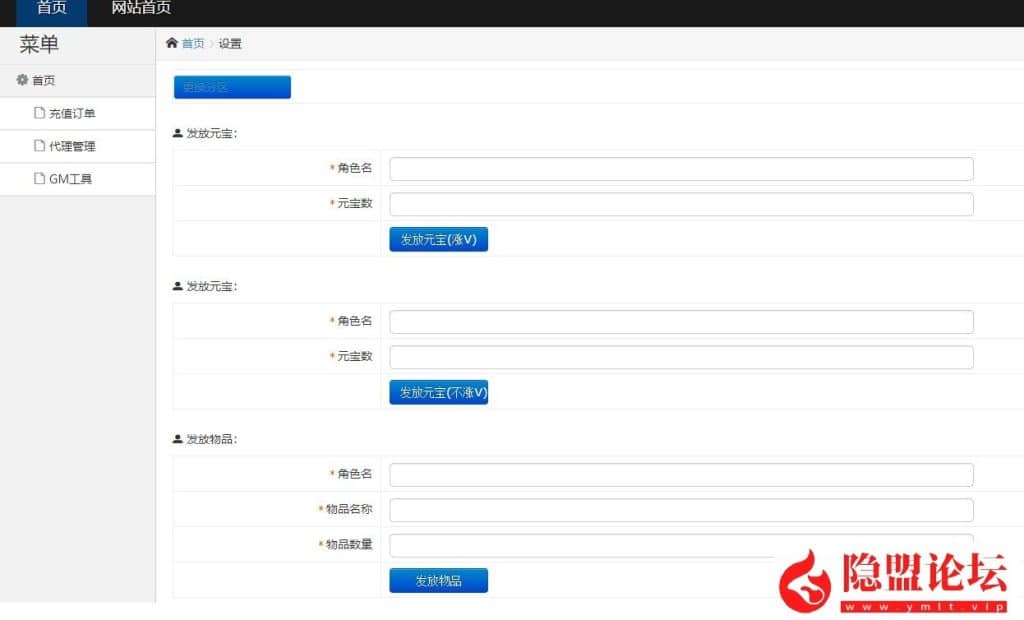This screenshot has height=620, width=1024.
Task: Click the 发放物品 submit button
Action: click(x=438, y=580)
